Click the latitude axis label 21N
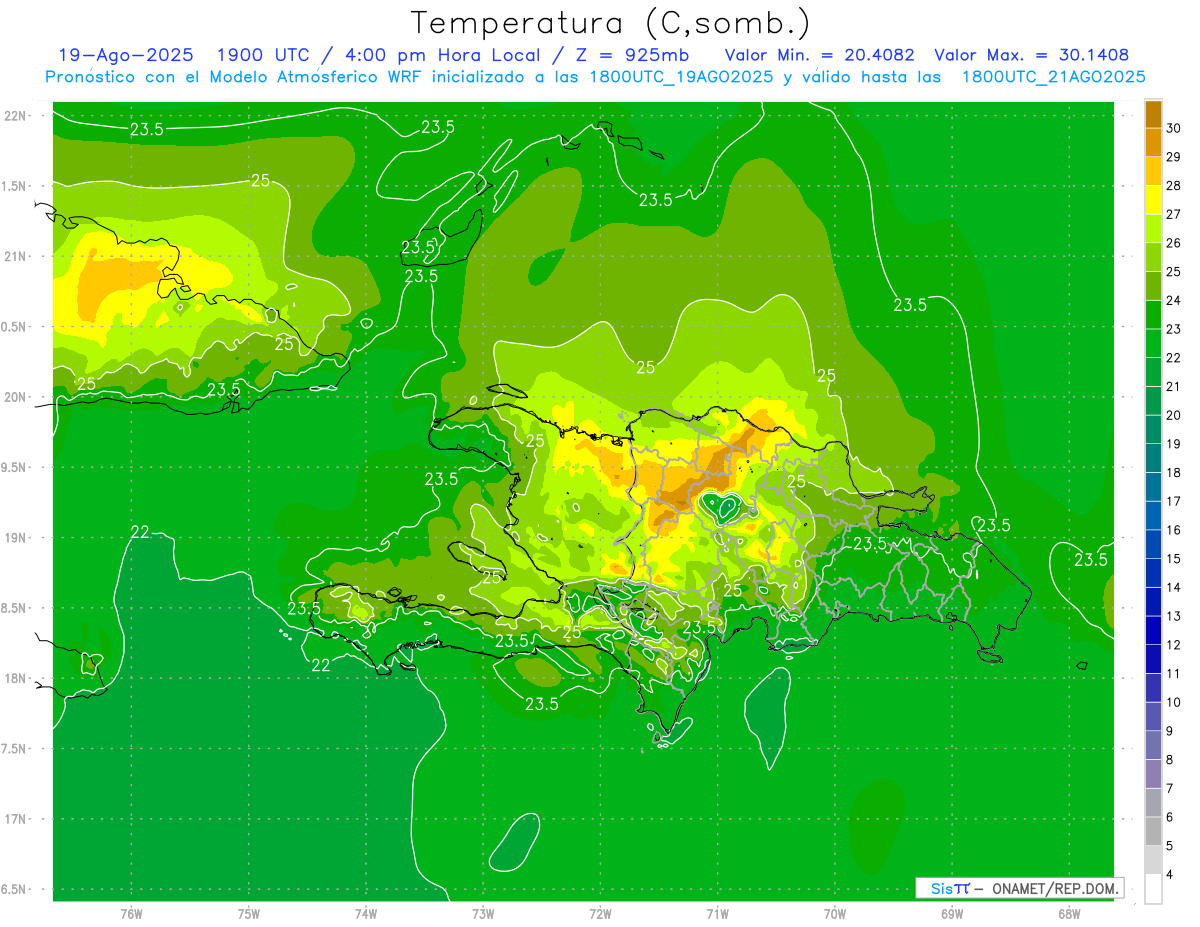Viewport: 1200px width, 927px height. [x=15, y=256]
